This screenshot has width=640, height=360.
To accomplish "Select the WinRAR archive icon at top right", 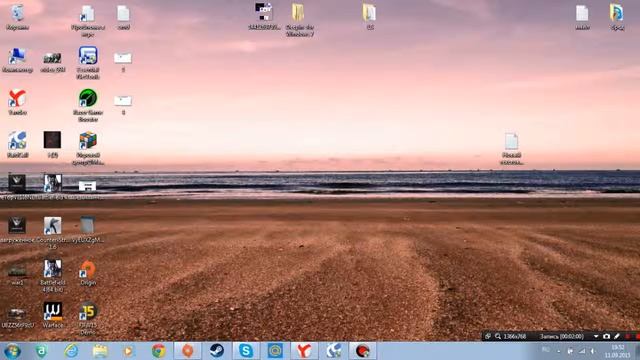I will click(617, 17).
